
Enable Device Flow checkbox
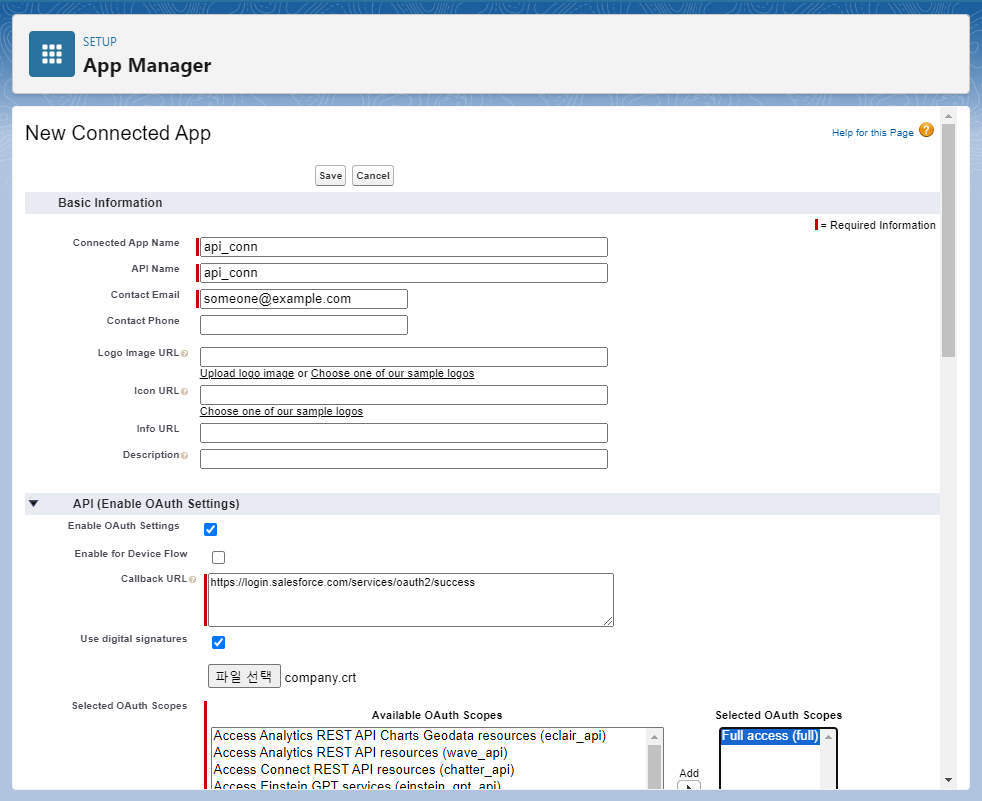(x=218, y=557)
